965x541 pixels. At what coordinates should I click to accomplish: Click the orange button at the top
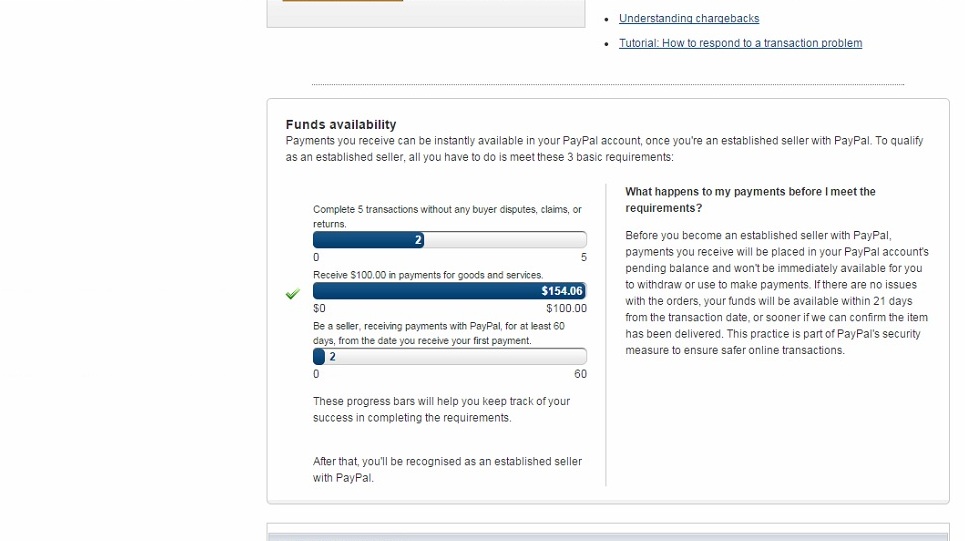pyautogui.click(x=343, y=1)
